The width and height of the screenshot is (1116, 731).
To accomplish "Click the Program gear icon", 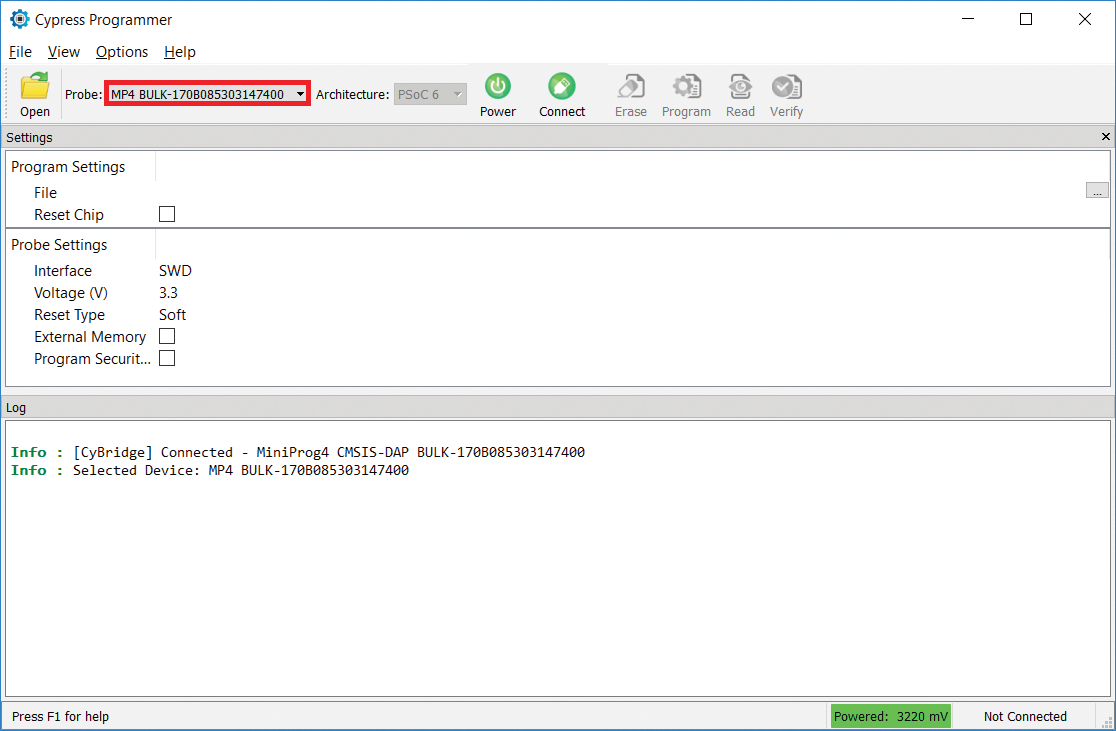I will coord(686,87).
